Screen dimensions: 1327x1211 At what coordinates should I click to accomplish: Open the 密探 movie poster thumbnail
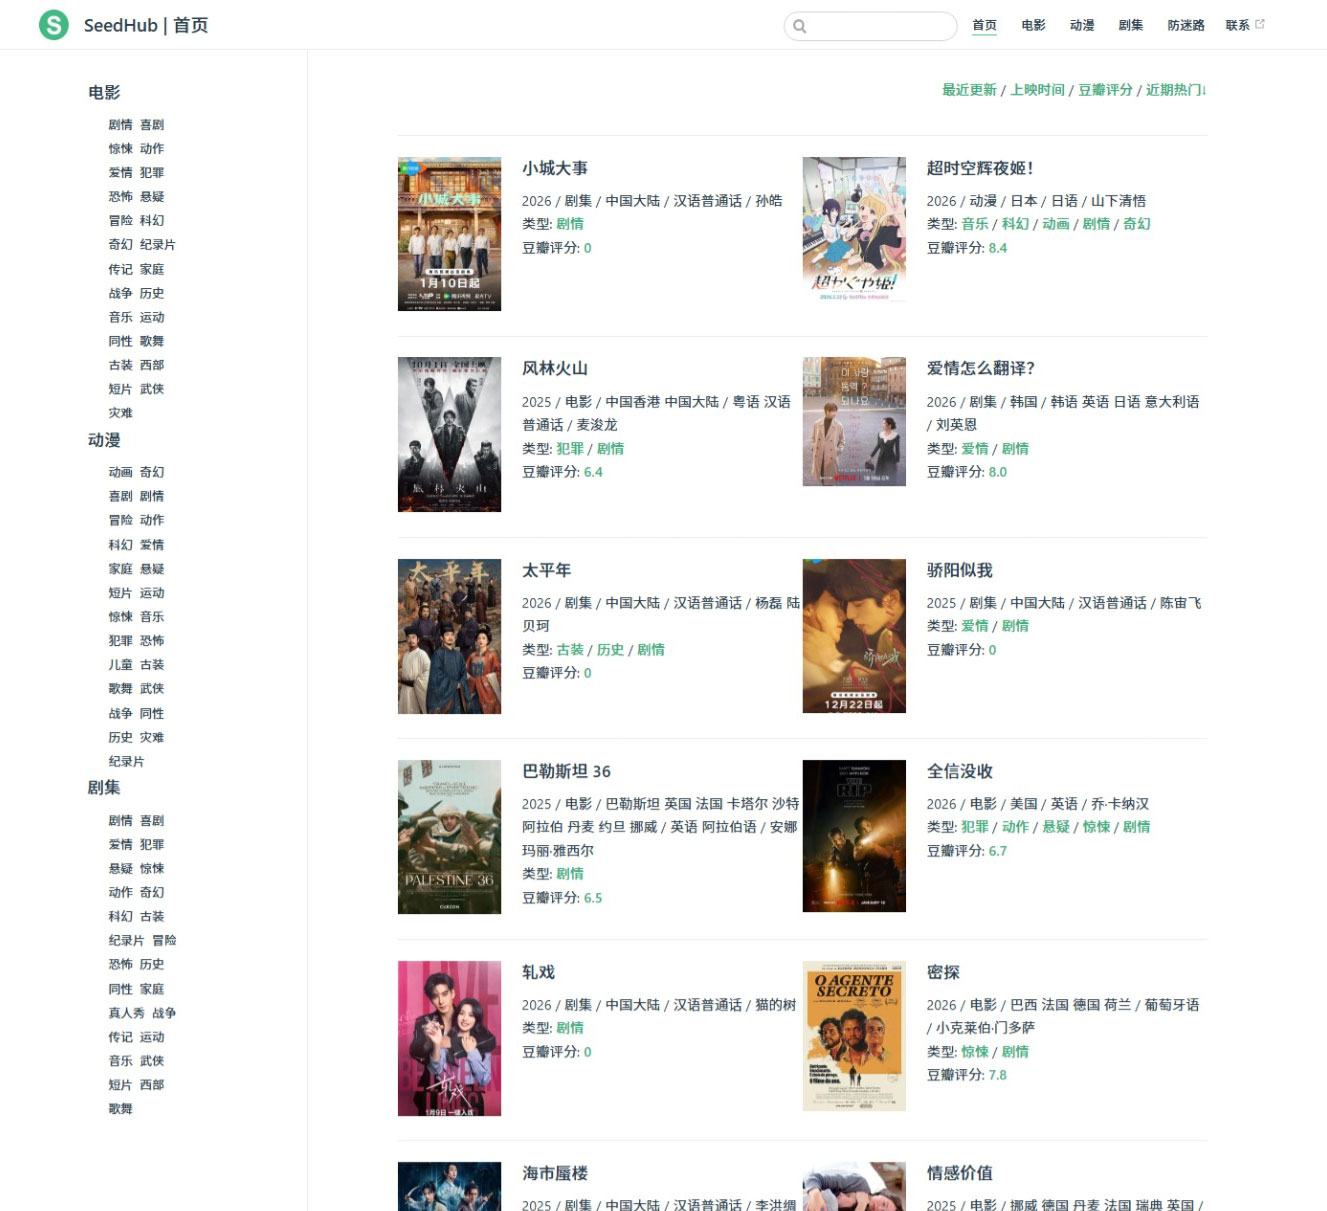coord(854,1036)
